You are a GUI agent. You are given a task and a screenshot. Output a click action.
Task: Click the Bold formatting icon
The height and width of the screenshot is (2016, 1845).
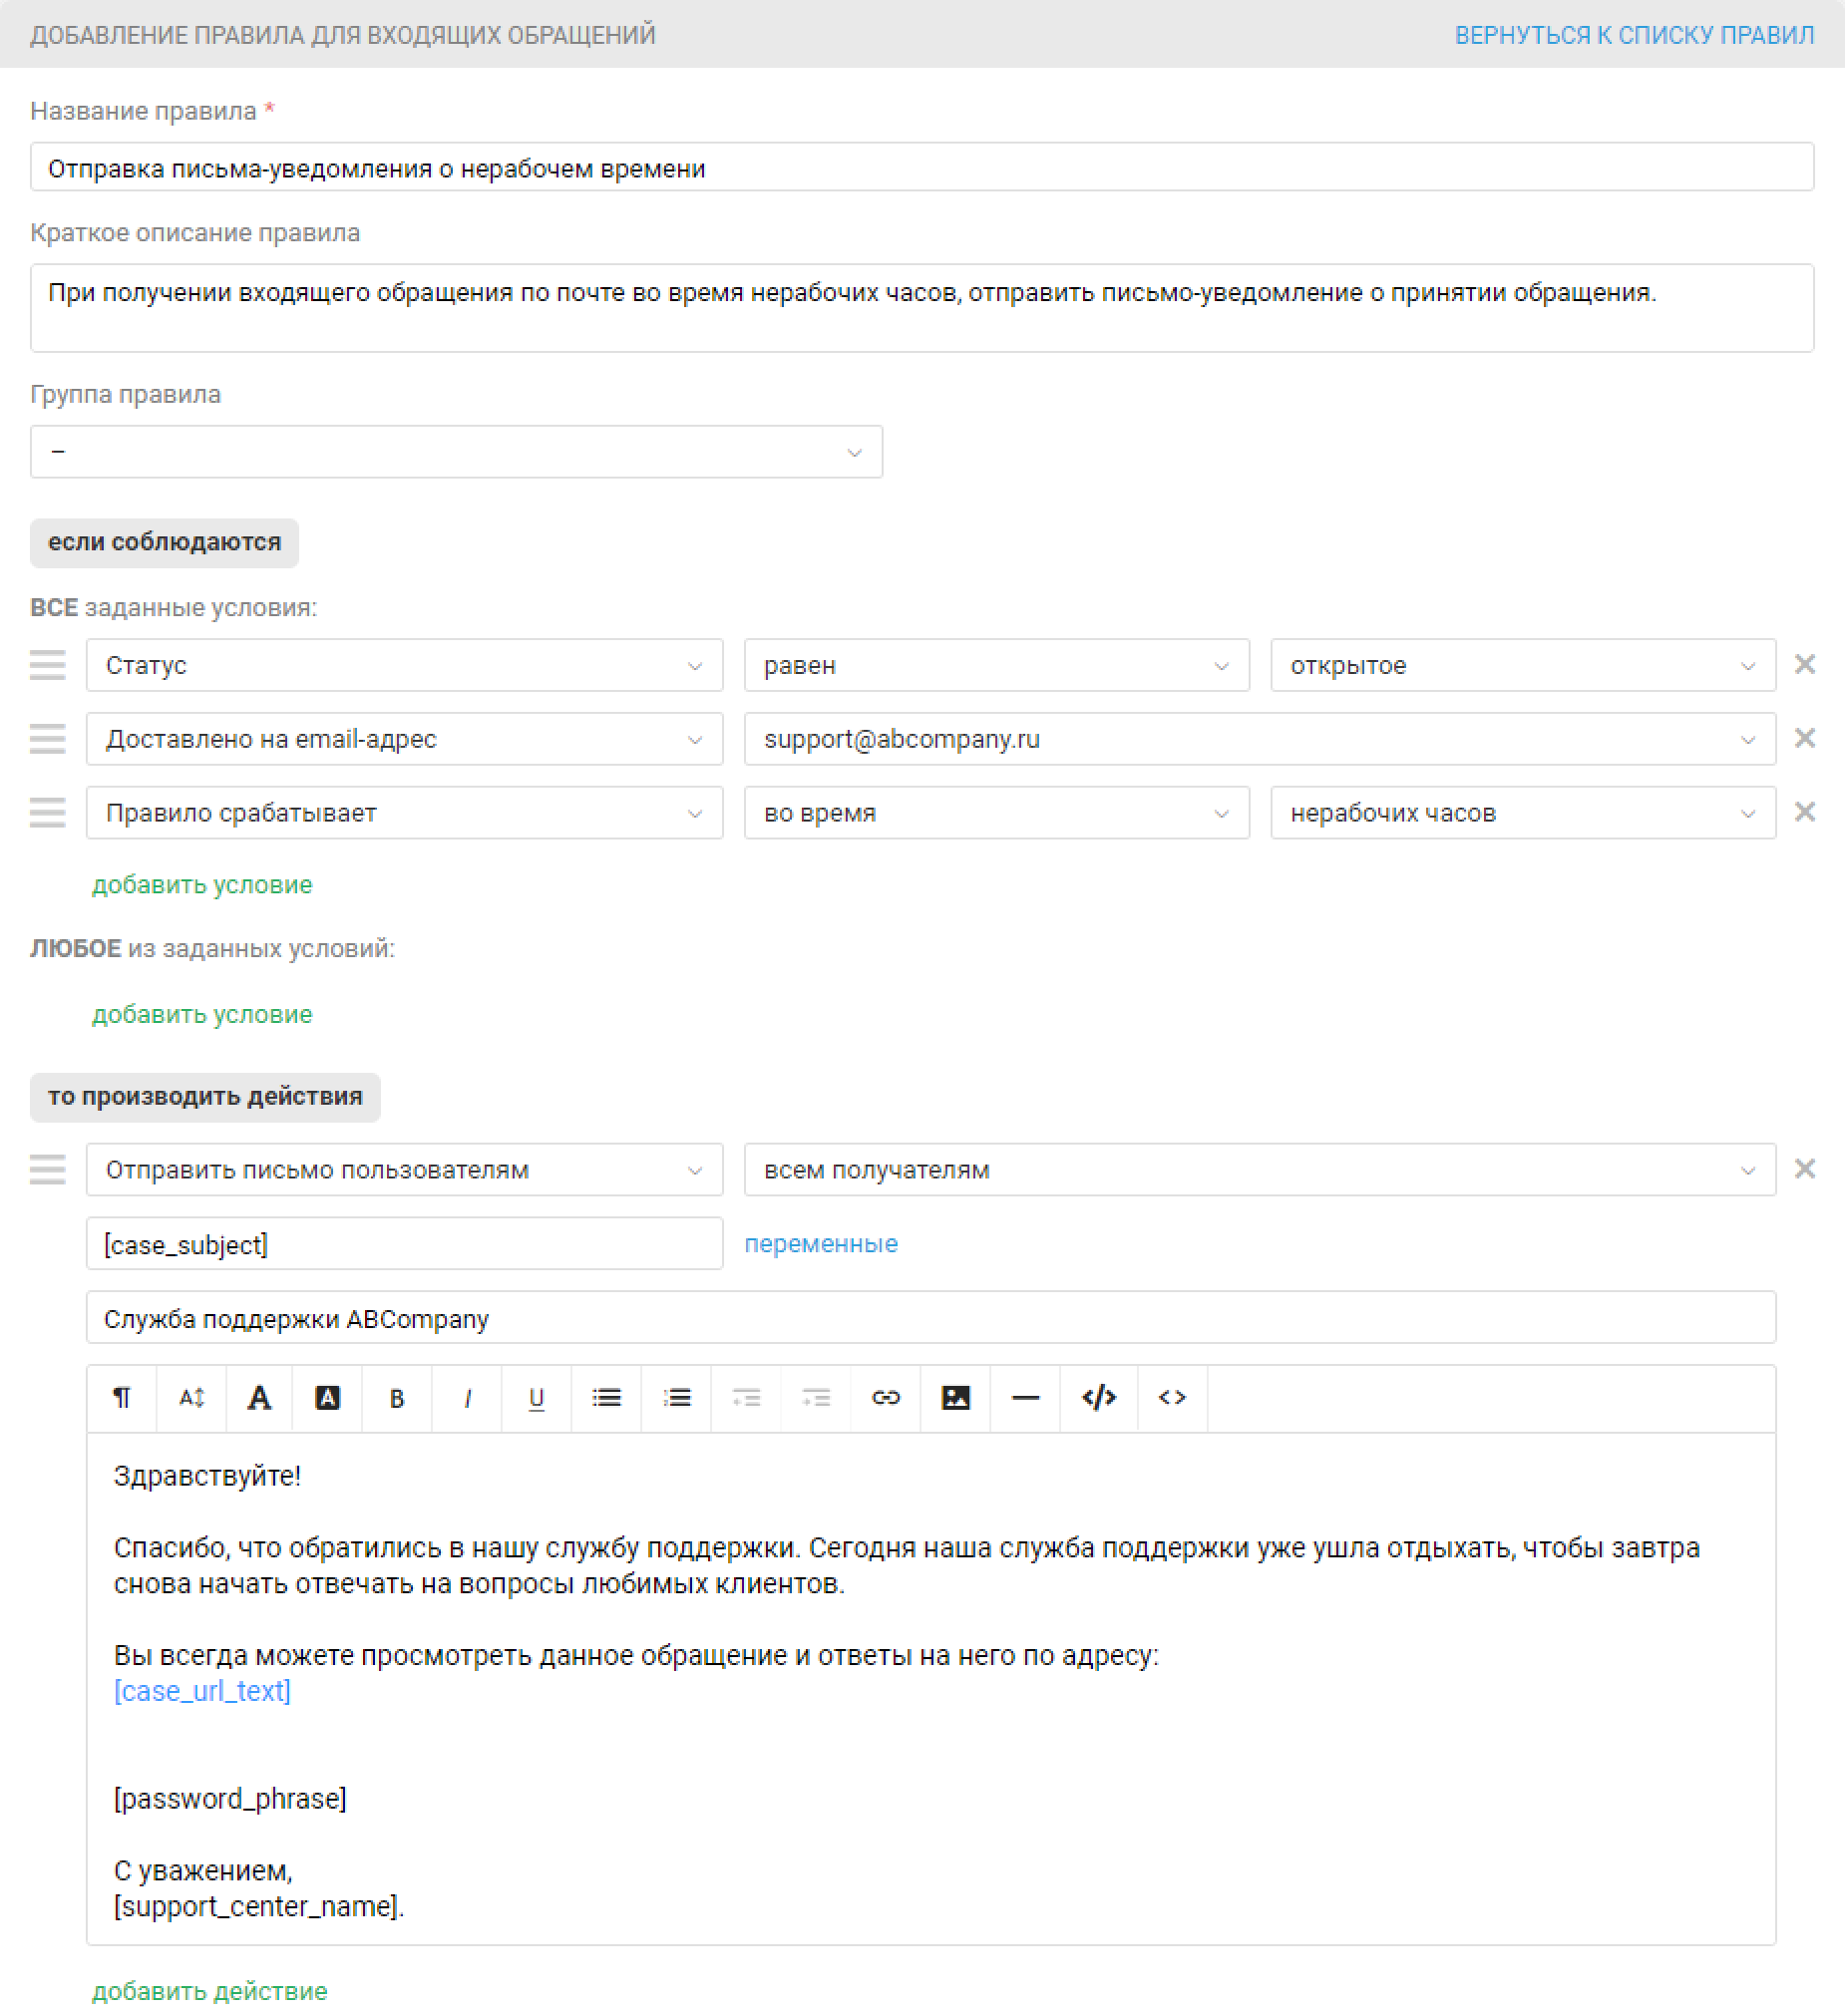click(x=397, y=1398)
